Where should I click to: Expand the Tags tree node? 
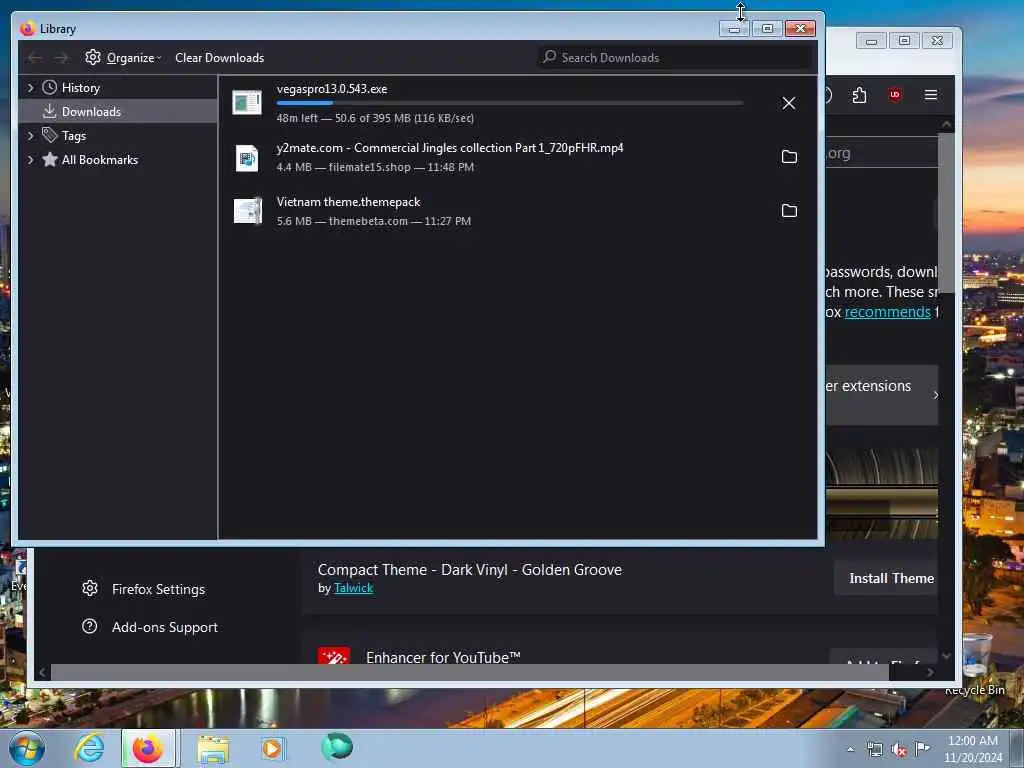(30, 135)
